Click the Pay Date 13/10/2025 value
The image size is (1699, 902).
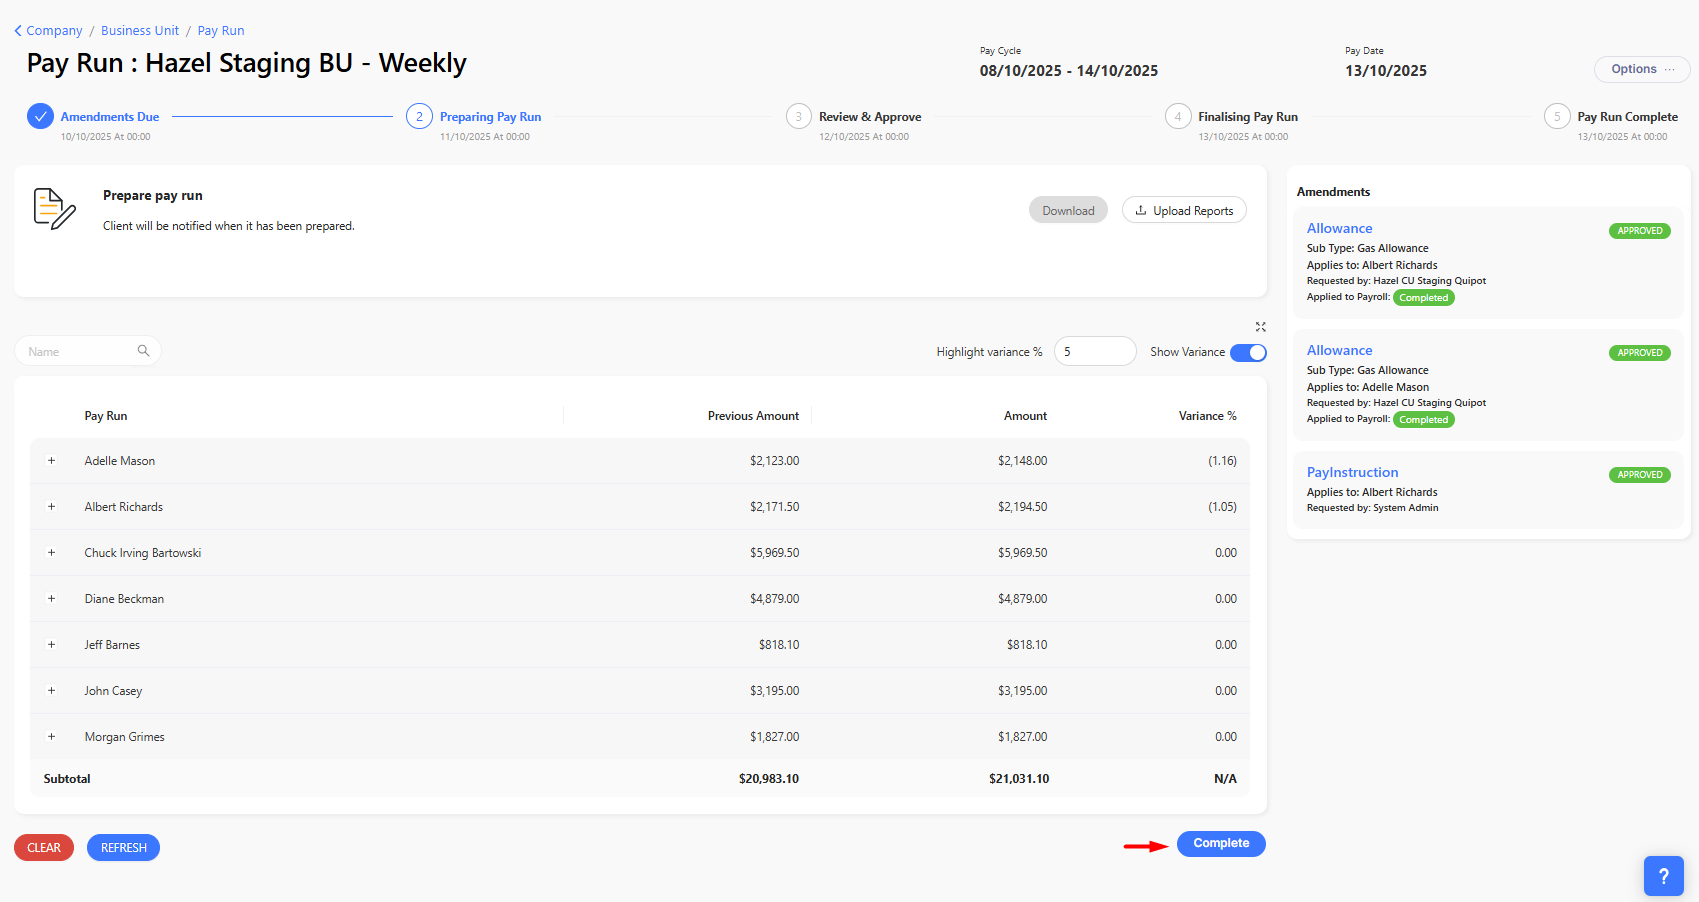tap(1386, 71)
